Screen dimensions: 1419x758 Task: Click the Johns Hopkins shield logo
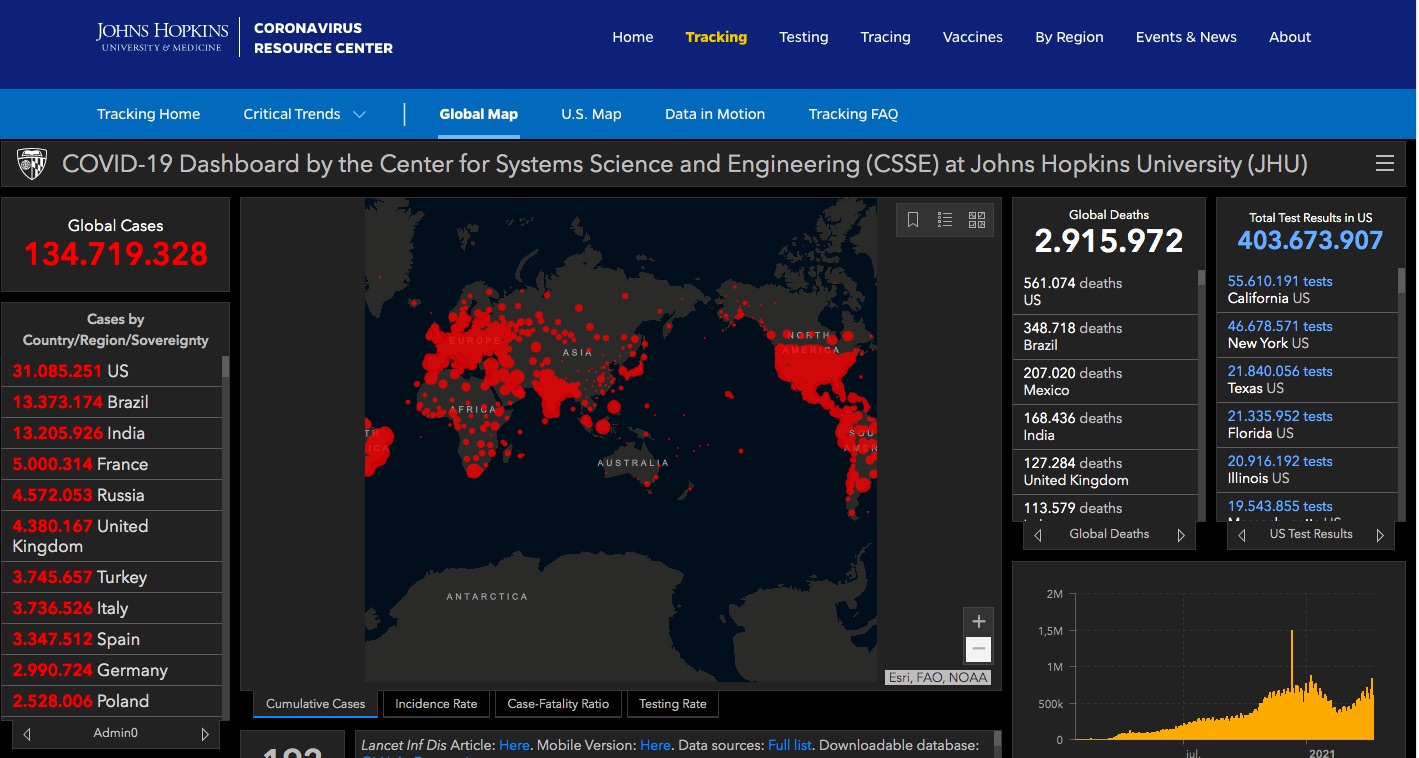pos(32,164)
